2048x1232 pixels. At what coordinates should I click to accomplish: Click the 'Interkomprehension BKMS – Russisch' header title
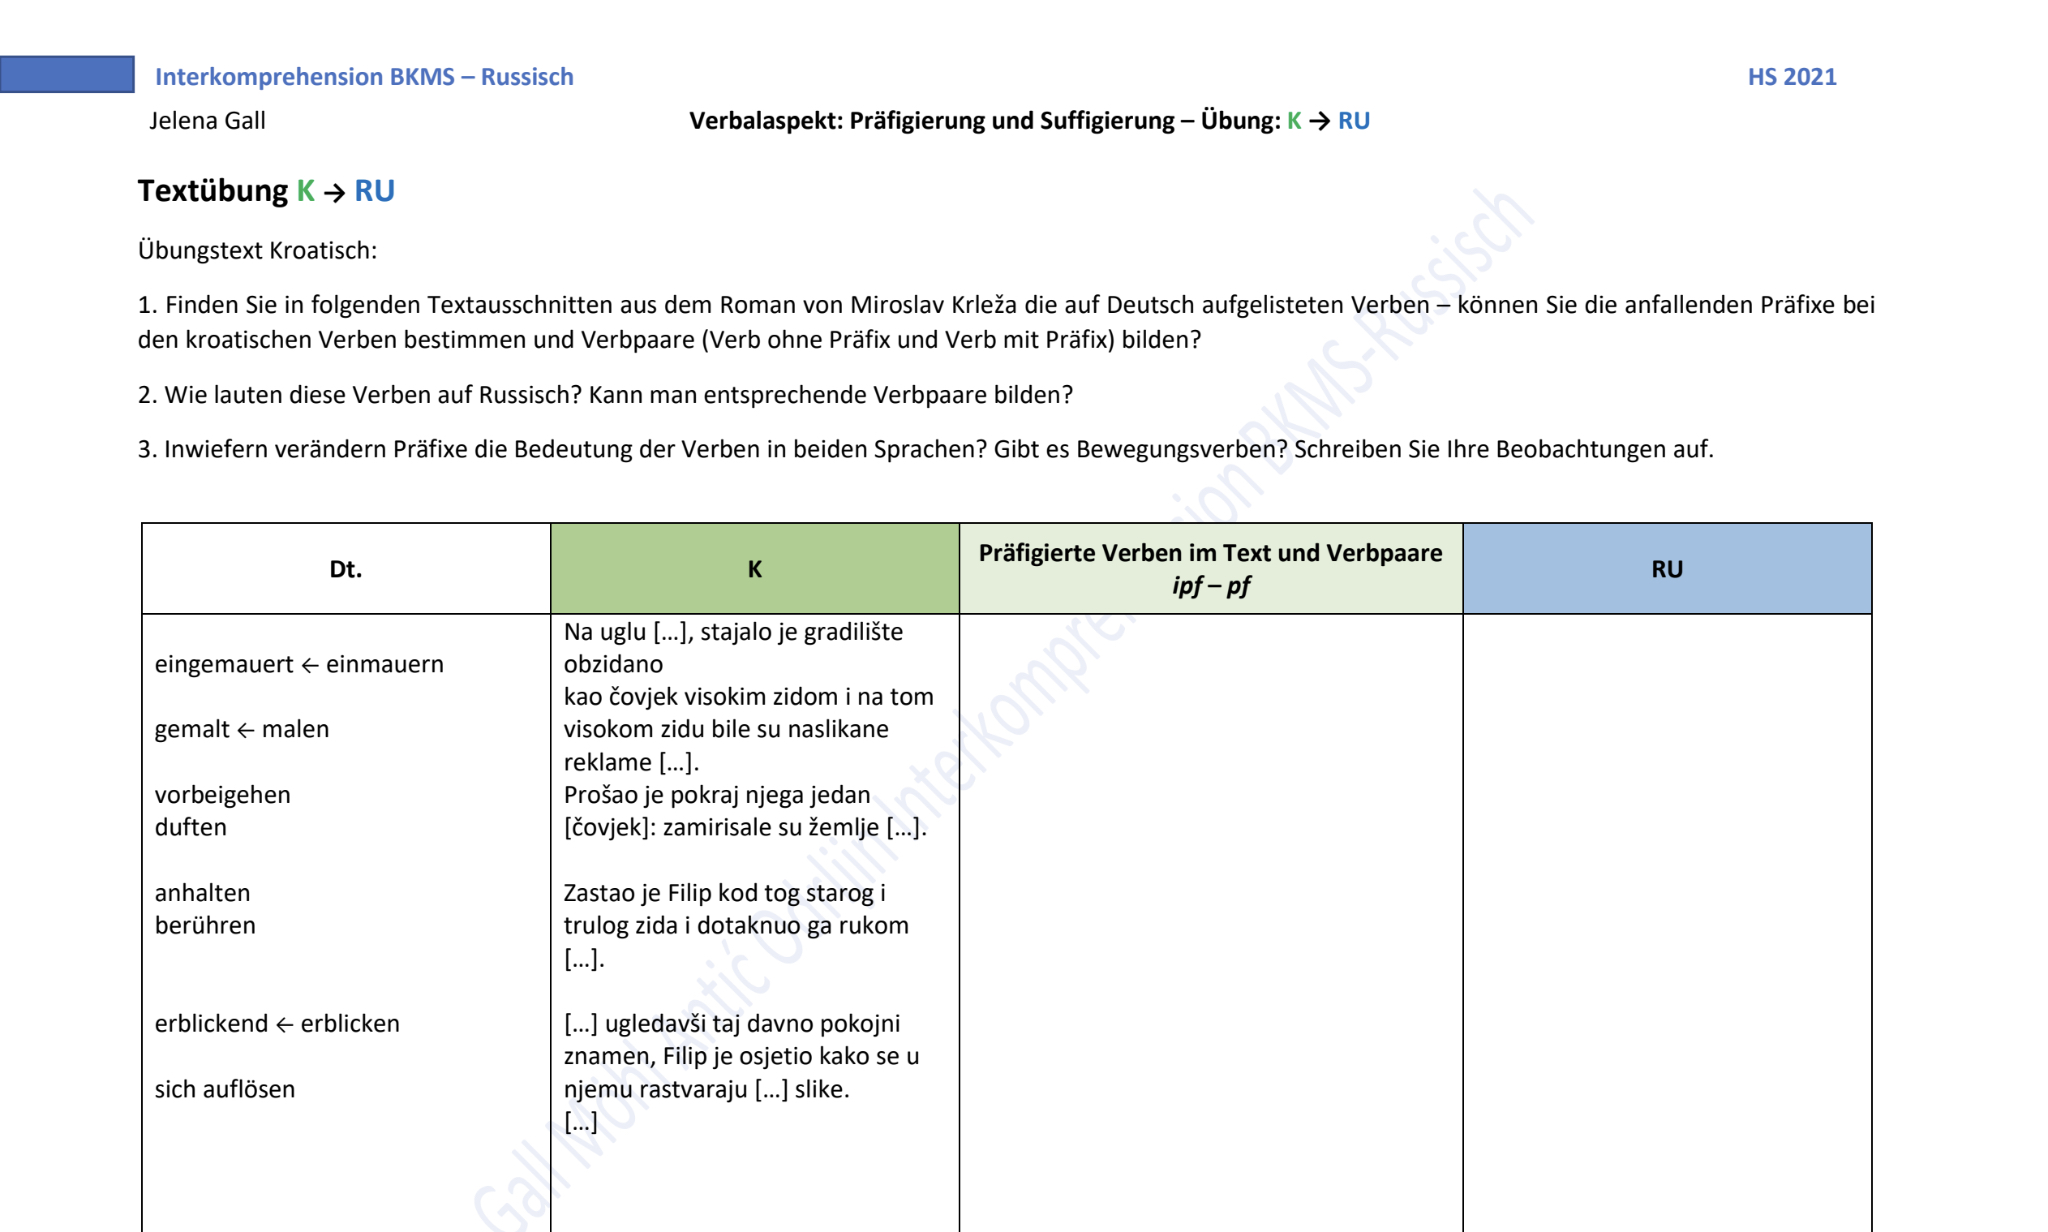click(x=364, y=77)
